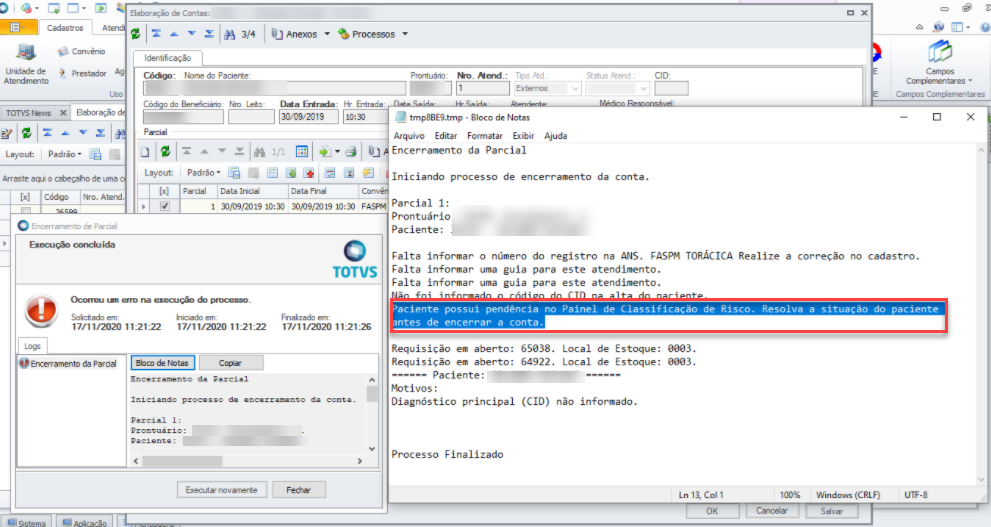
Task: Go to first record in main window toolbar
Action: click(47, 133)
